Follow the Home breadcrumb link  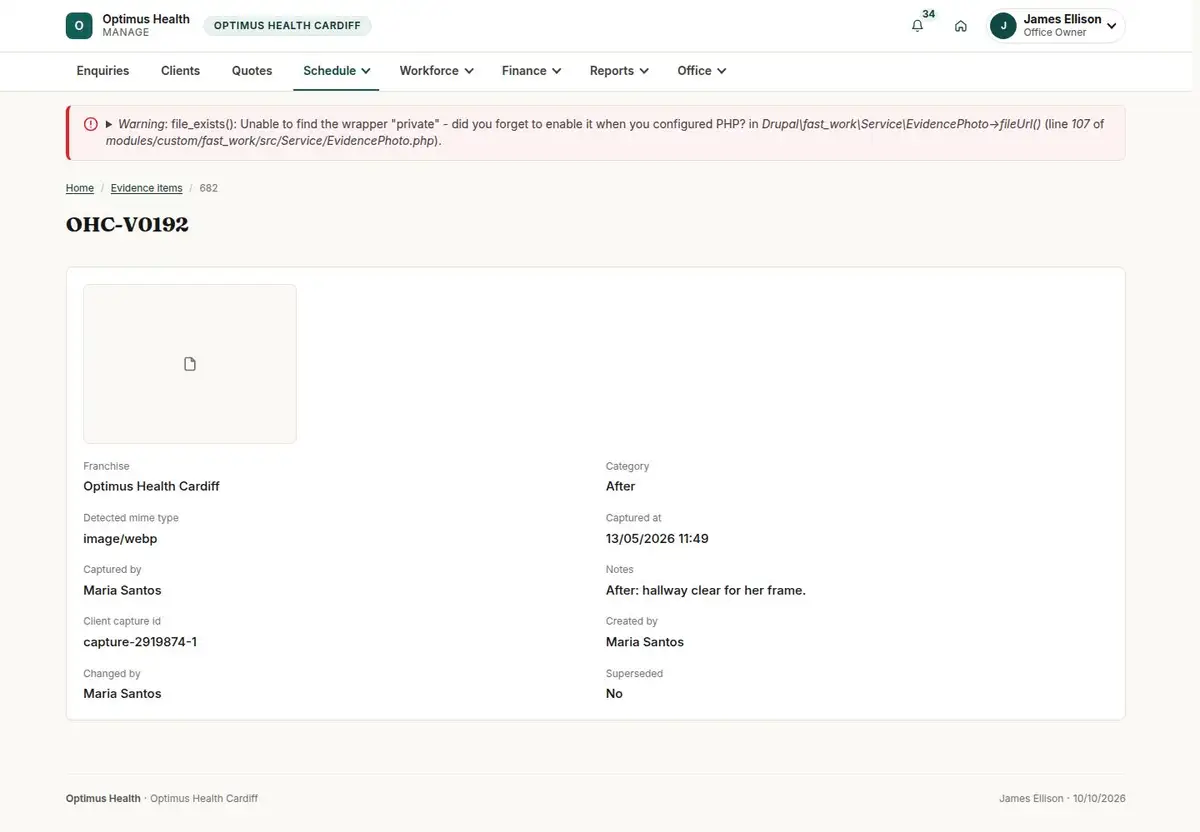80,188
